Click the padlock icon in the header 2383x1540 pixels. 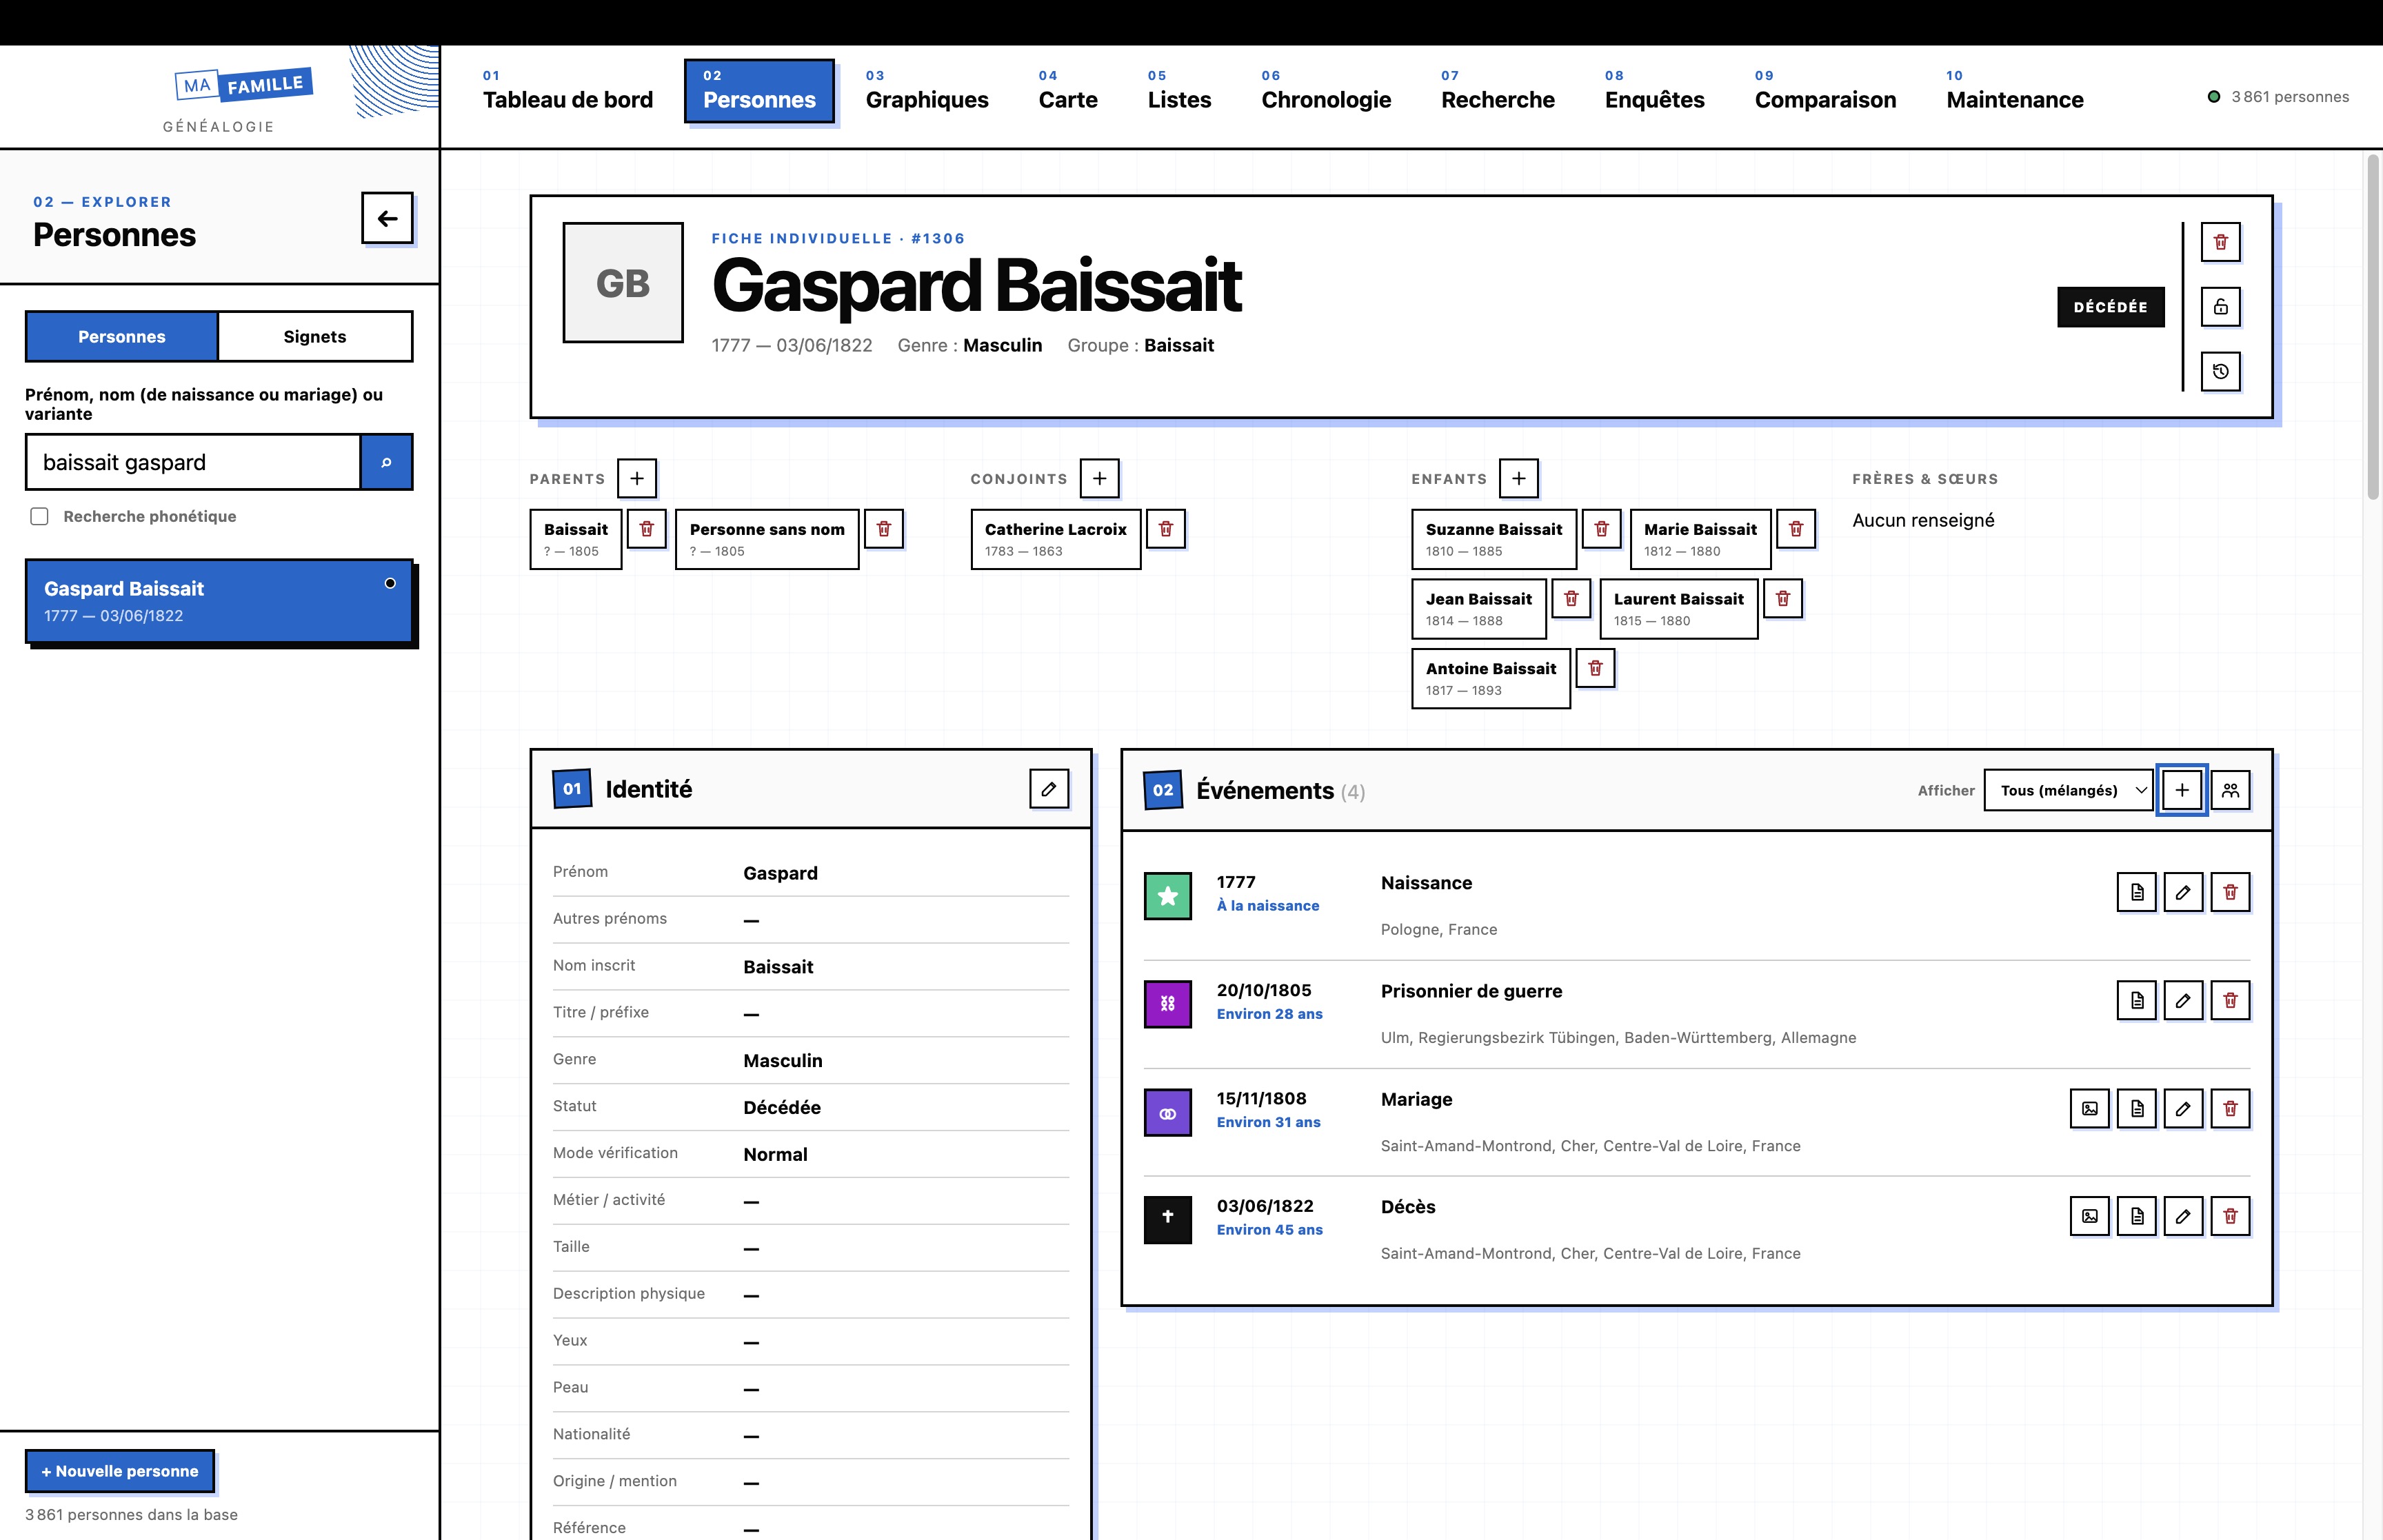pyautogui.click(x=2220, y=307)
